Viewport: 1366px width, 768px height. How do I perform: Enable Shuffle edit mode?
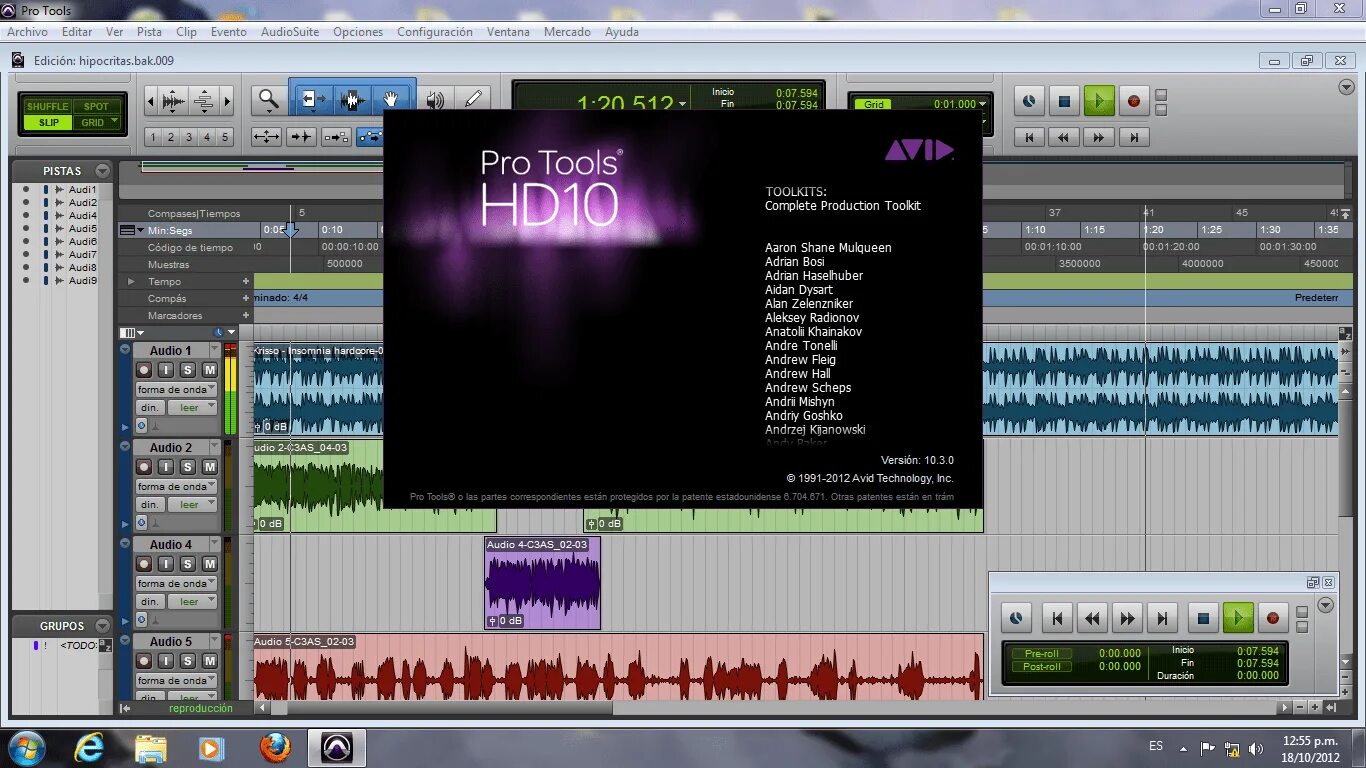48,106
